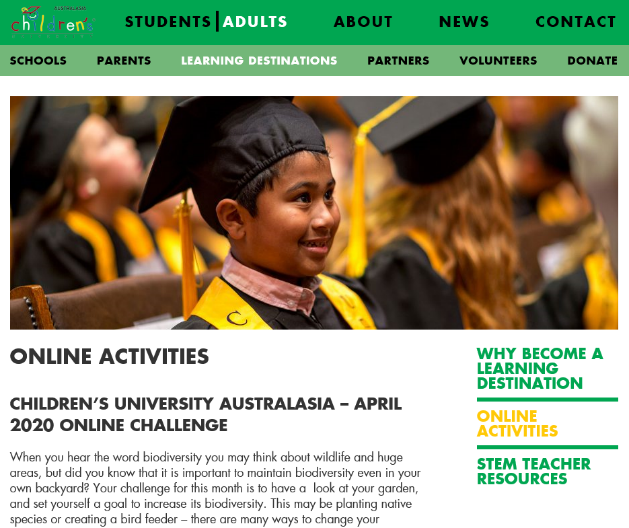Image resolution: width=629 pixels, height=528 pixels.
Task: Select Schools in the sub navigation
Action: coord(38,61)
